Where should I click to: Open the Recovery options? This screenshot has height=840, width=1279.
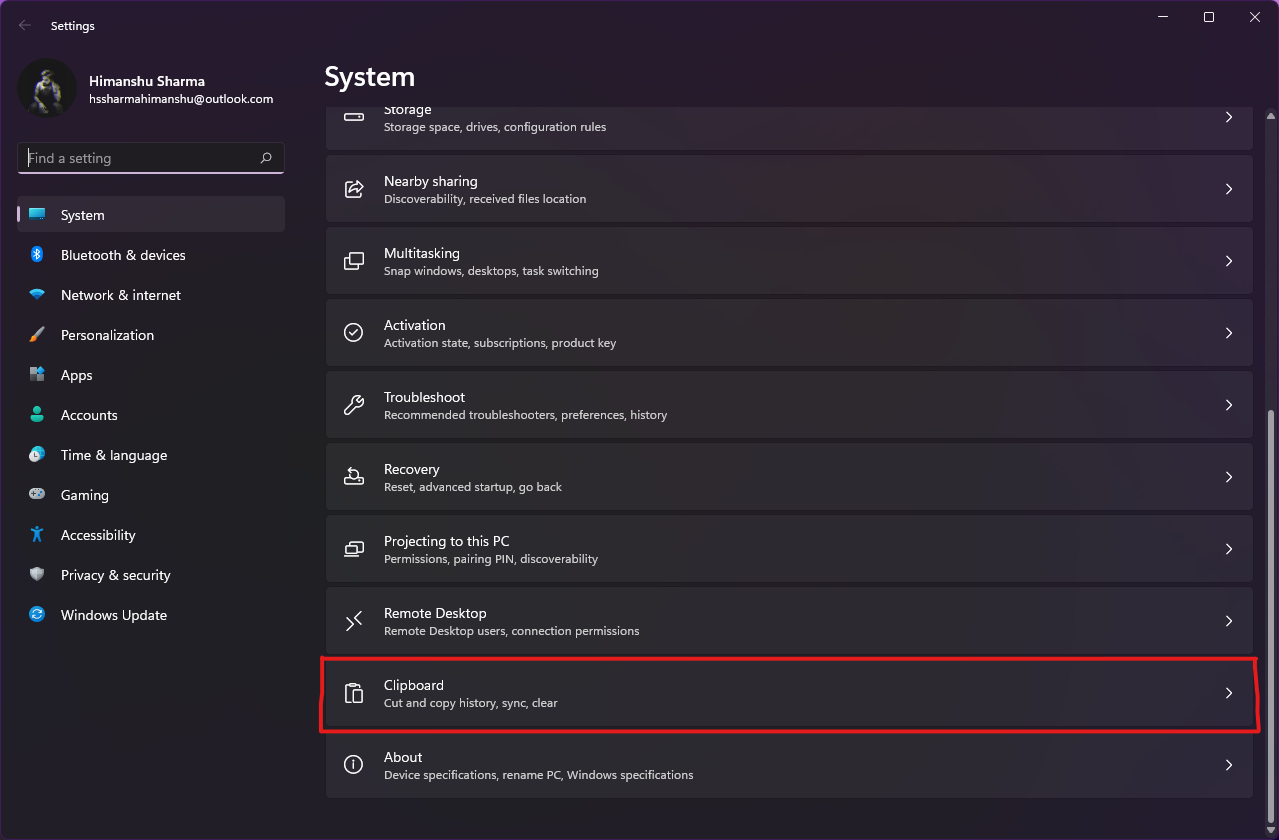(789, 477)
